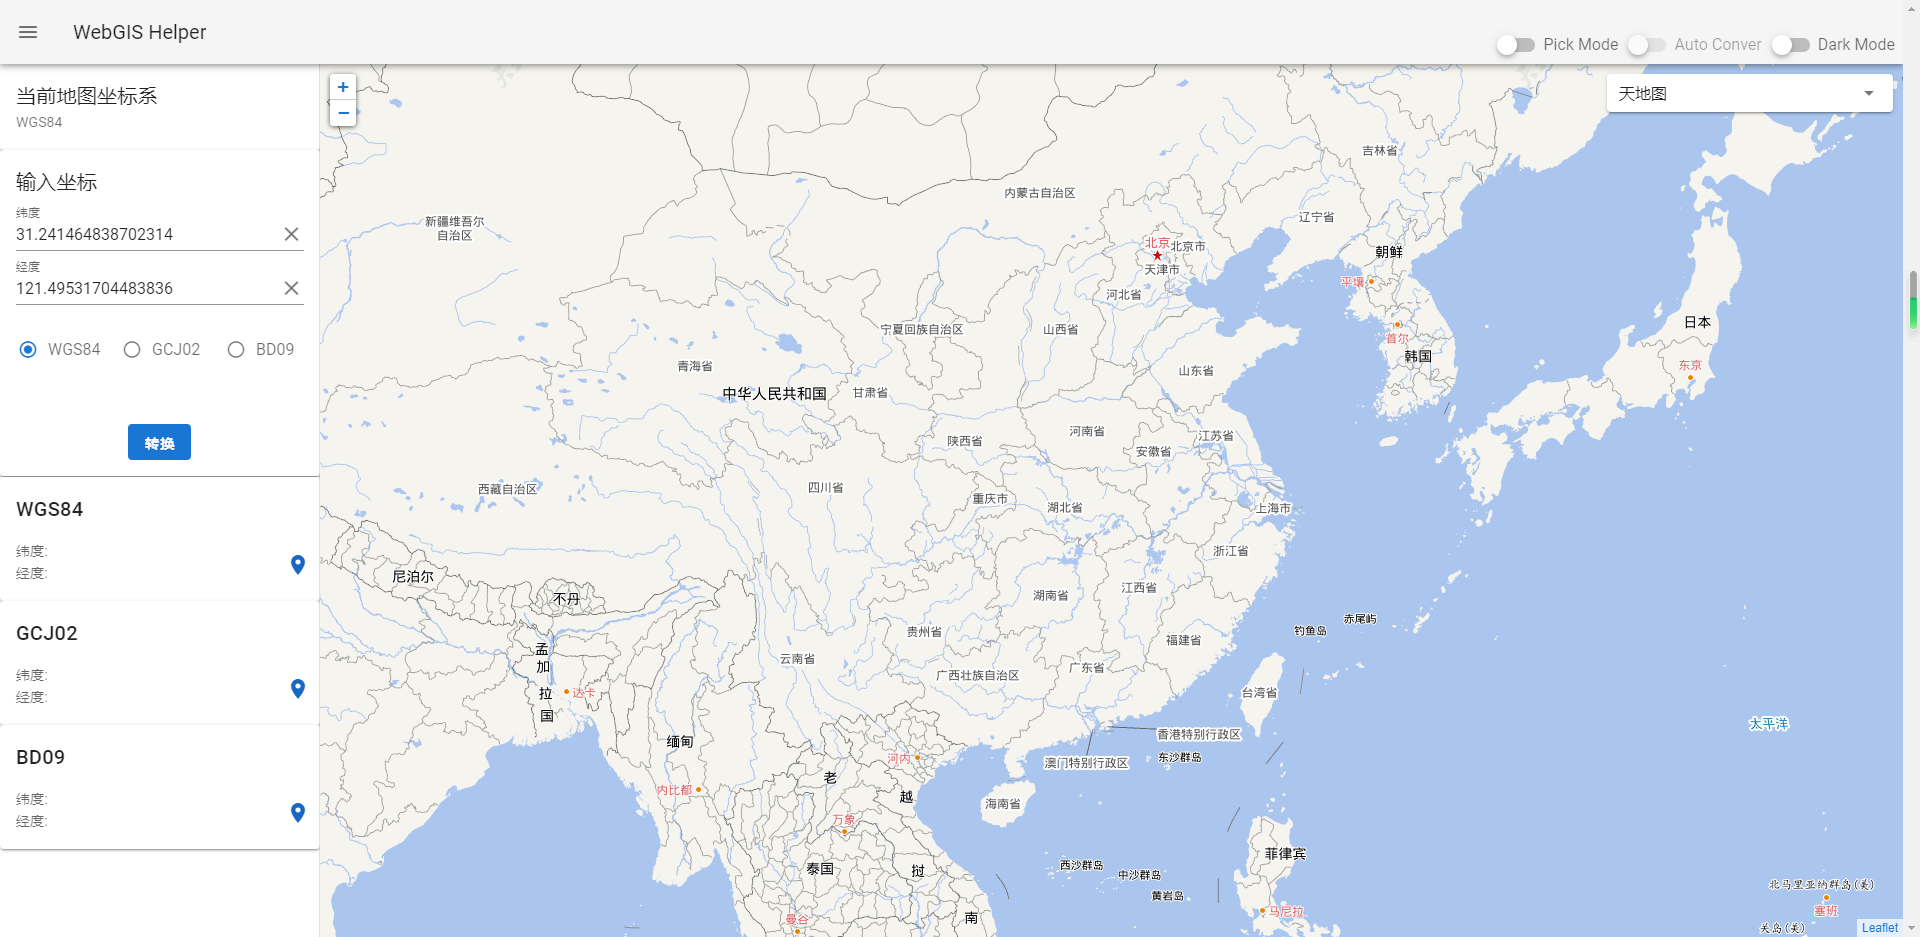
Task: Click the GCJ02 result location pin icon
Action: pyautogui.click(x=297, y=689)
